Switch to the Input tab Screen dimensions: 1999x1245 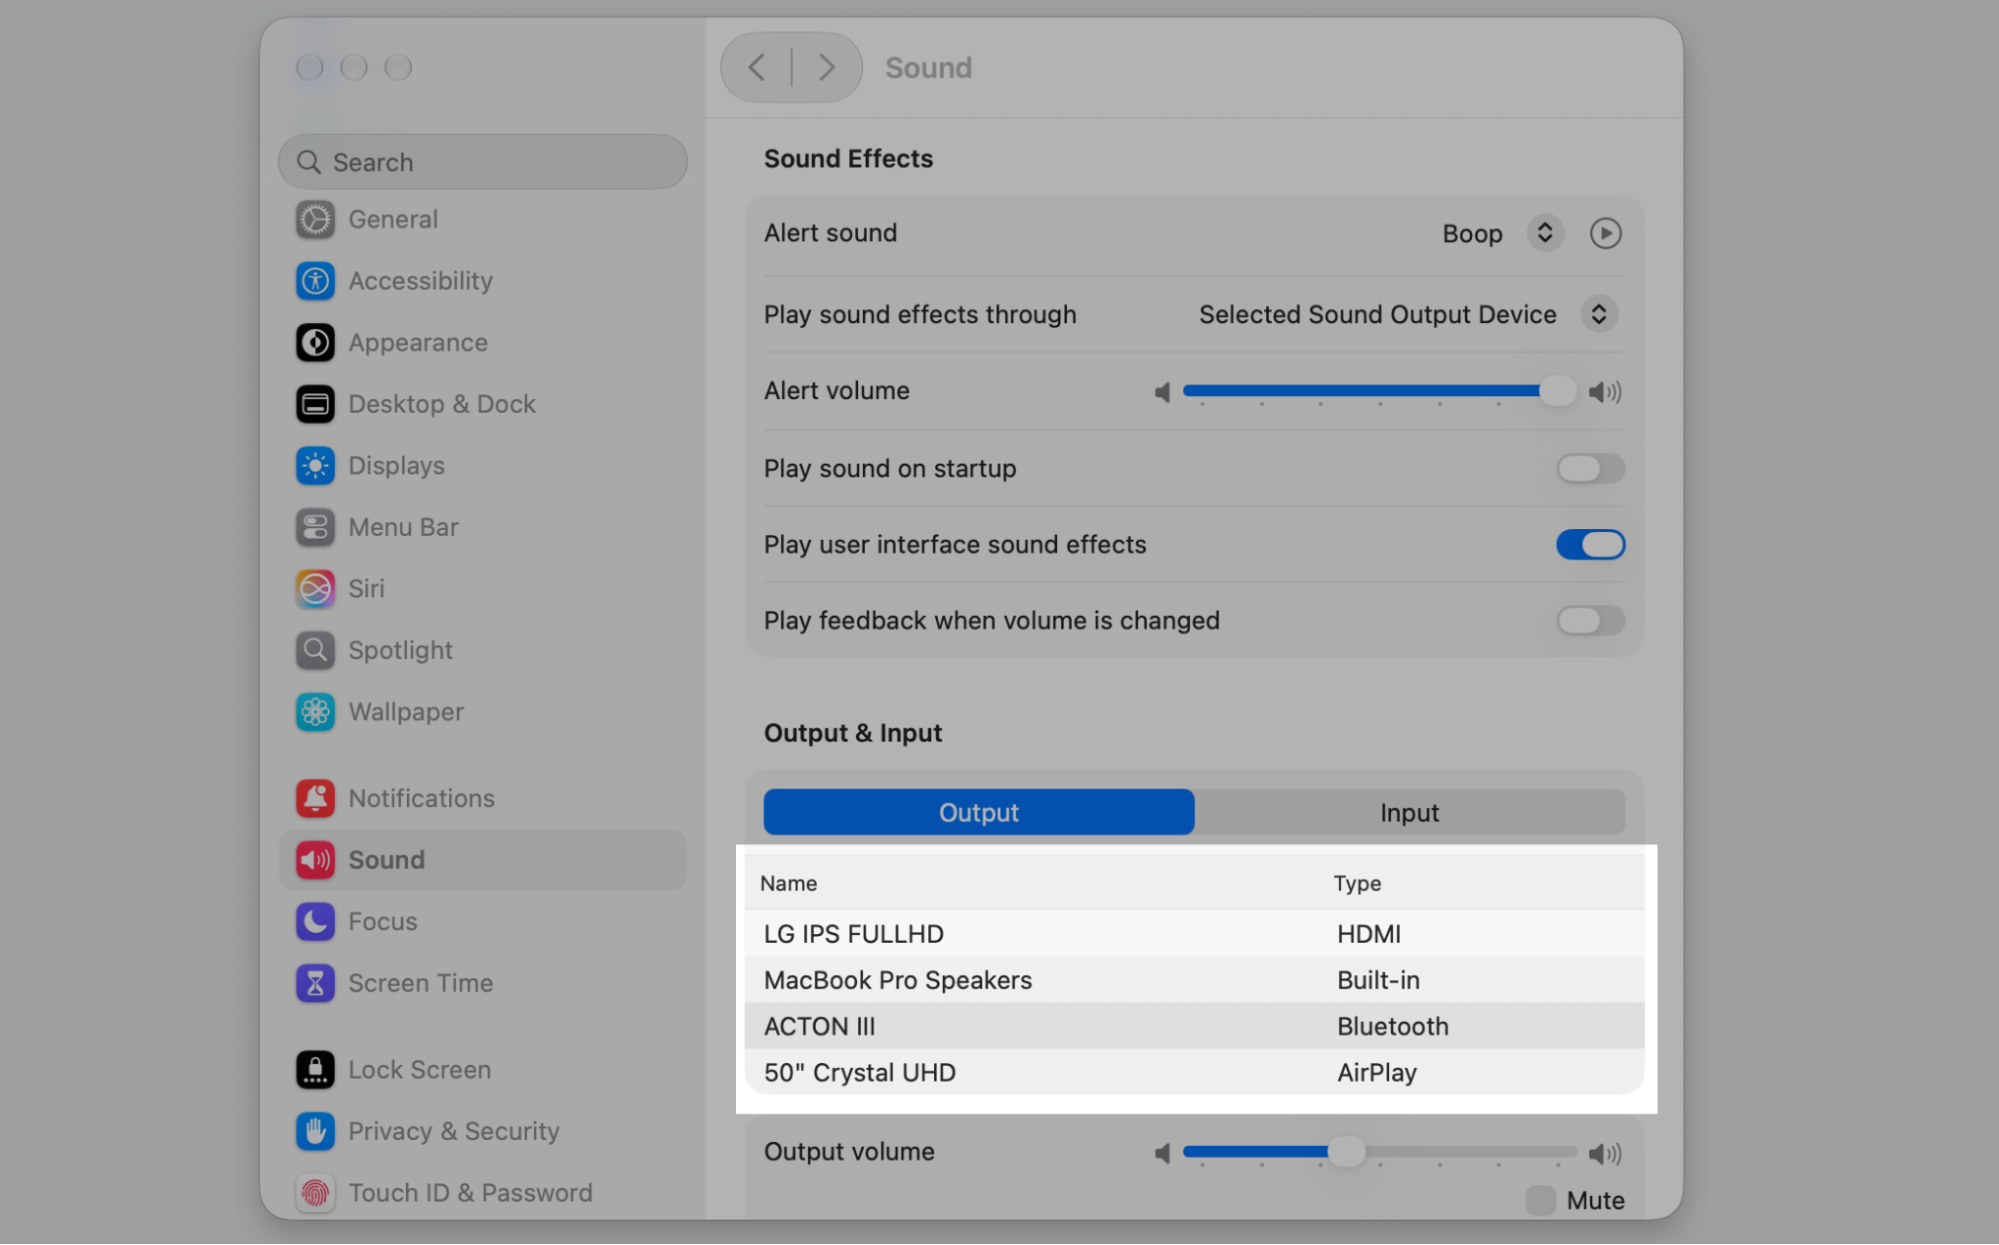tap(1409, 812)
